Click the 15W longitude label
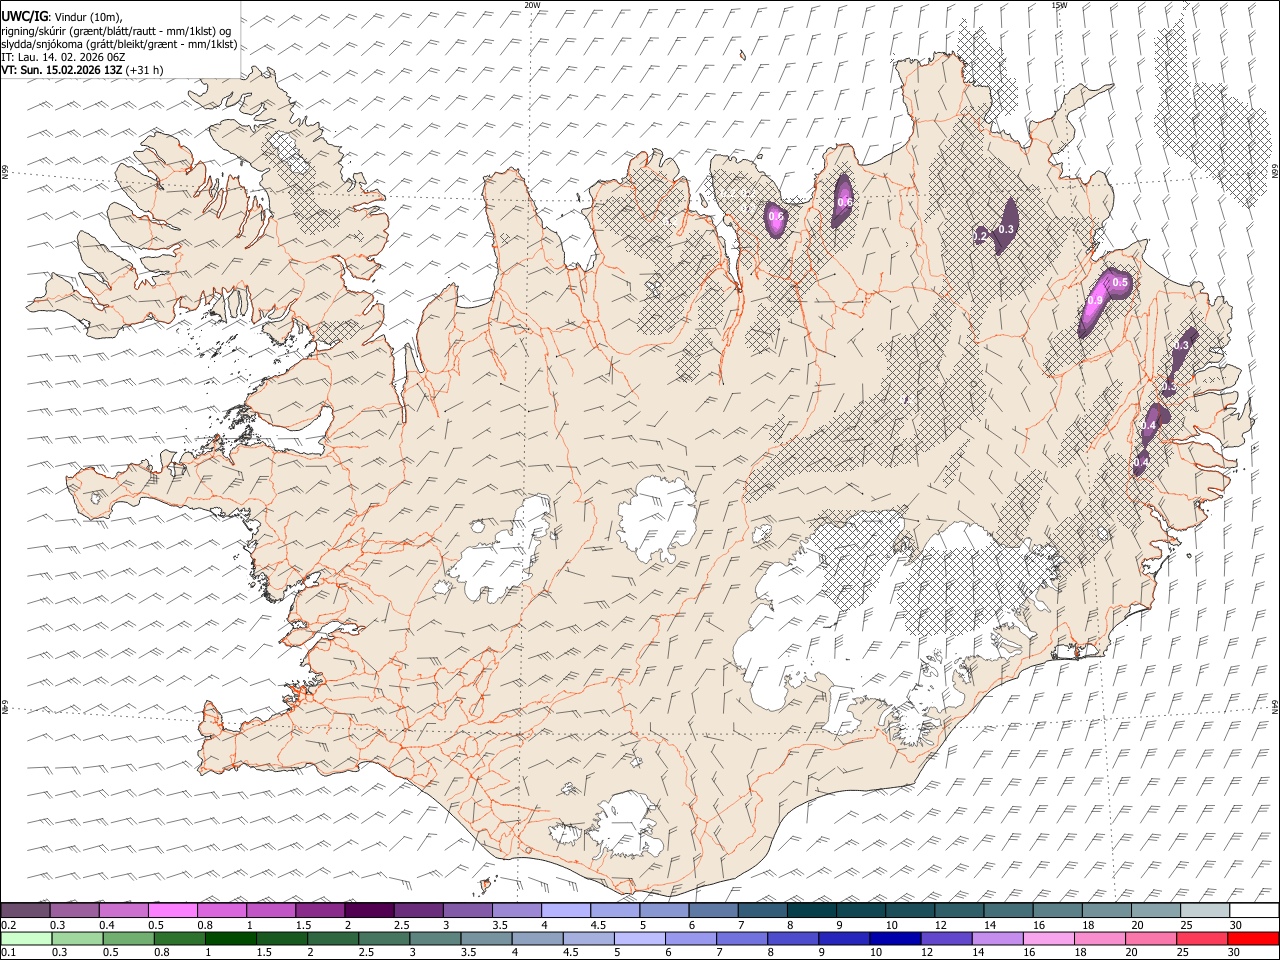 point(1059,5)
